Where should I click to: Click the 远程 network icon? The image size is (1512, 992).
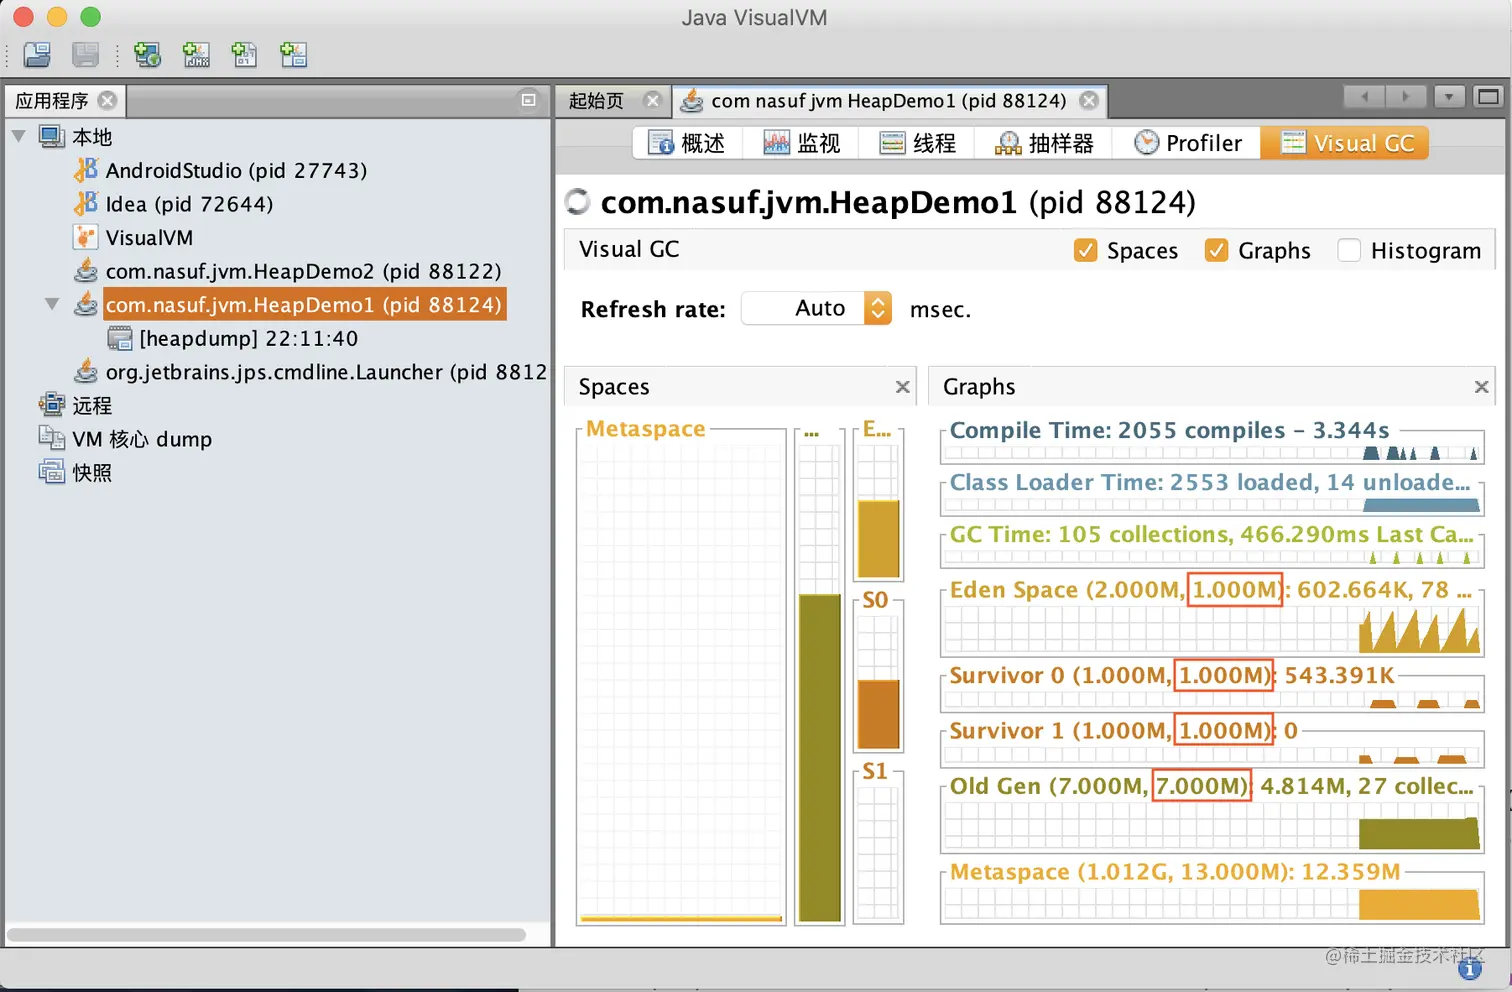pos(52,405)
